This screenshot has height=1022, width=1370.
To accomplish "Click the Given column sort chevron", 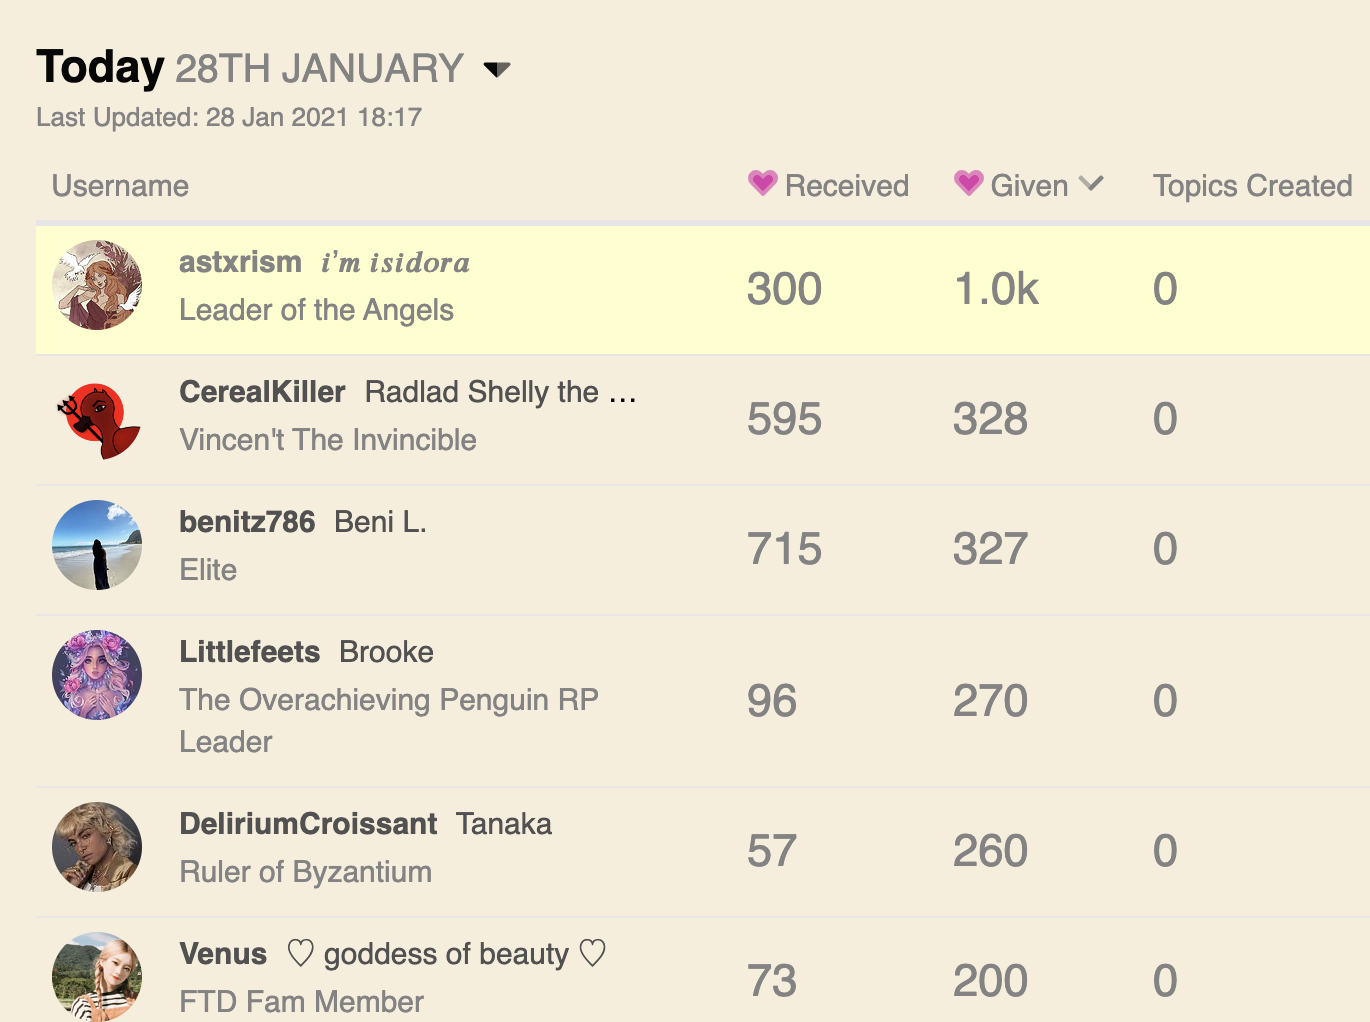I will click(x=1091, y=184).
